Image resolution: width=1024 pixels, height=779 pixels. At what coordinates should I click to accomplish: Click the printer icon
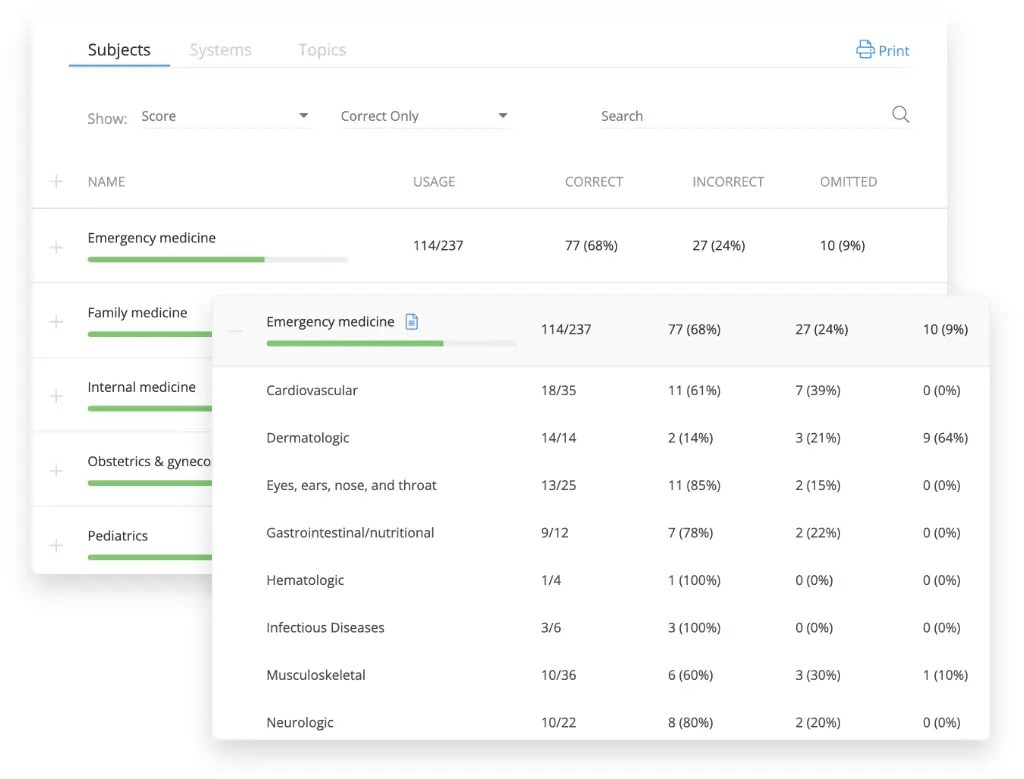[865, 50]
